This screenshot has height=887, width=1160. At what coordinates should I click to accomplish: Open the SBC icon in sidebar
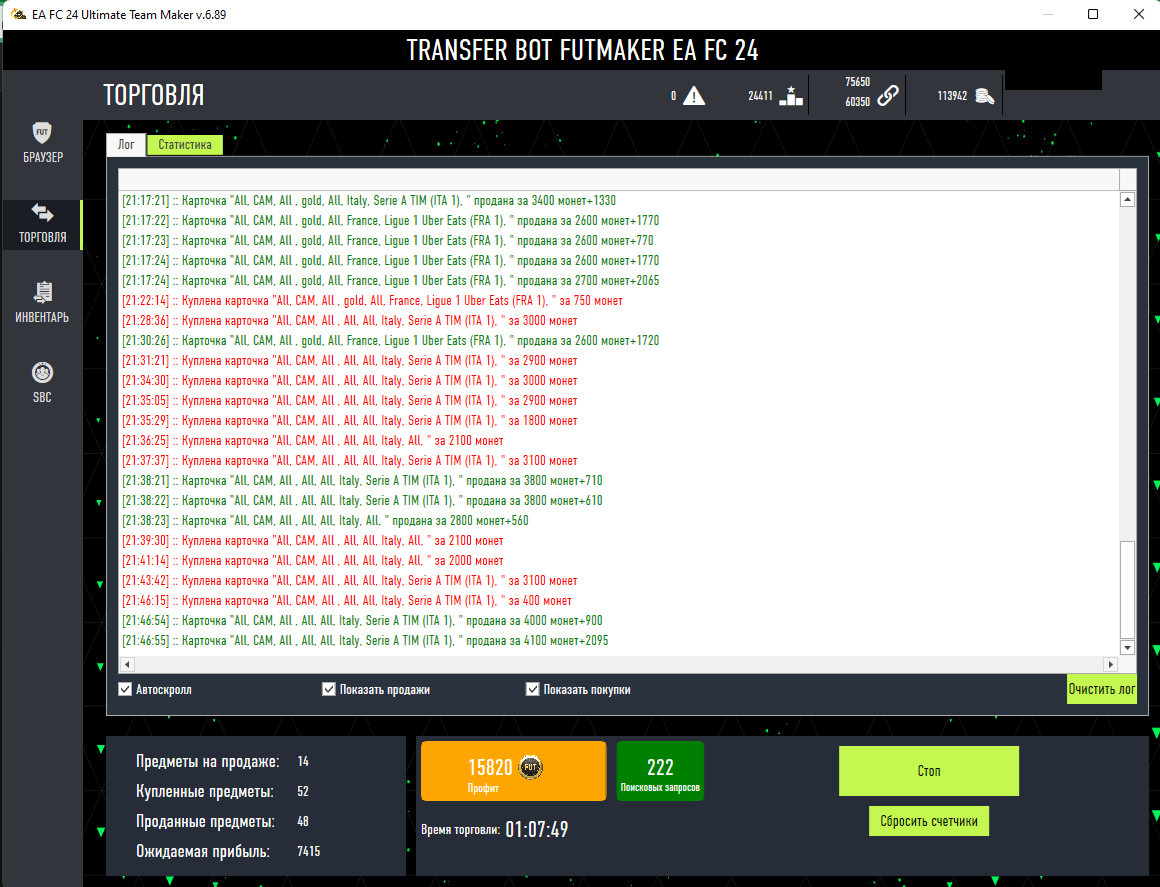(x=42, y=372)
